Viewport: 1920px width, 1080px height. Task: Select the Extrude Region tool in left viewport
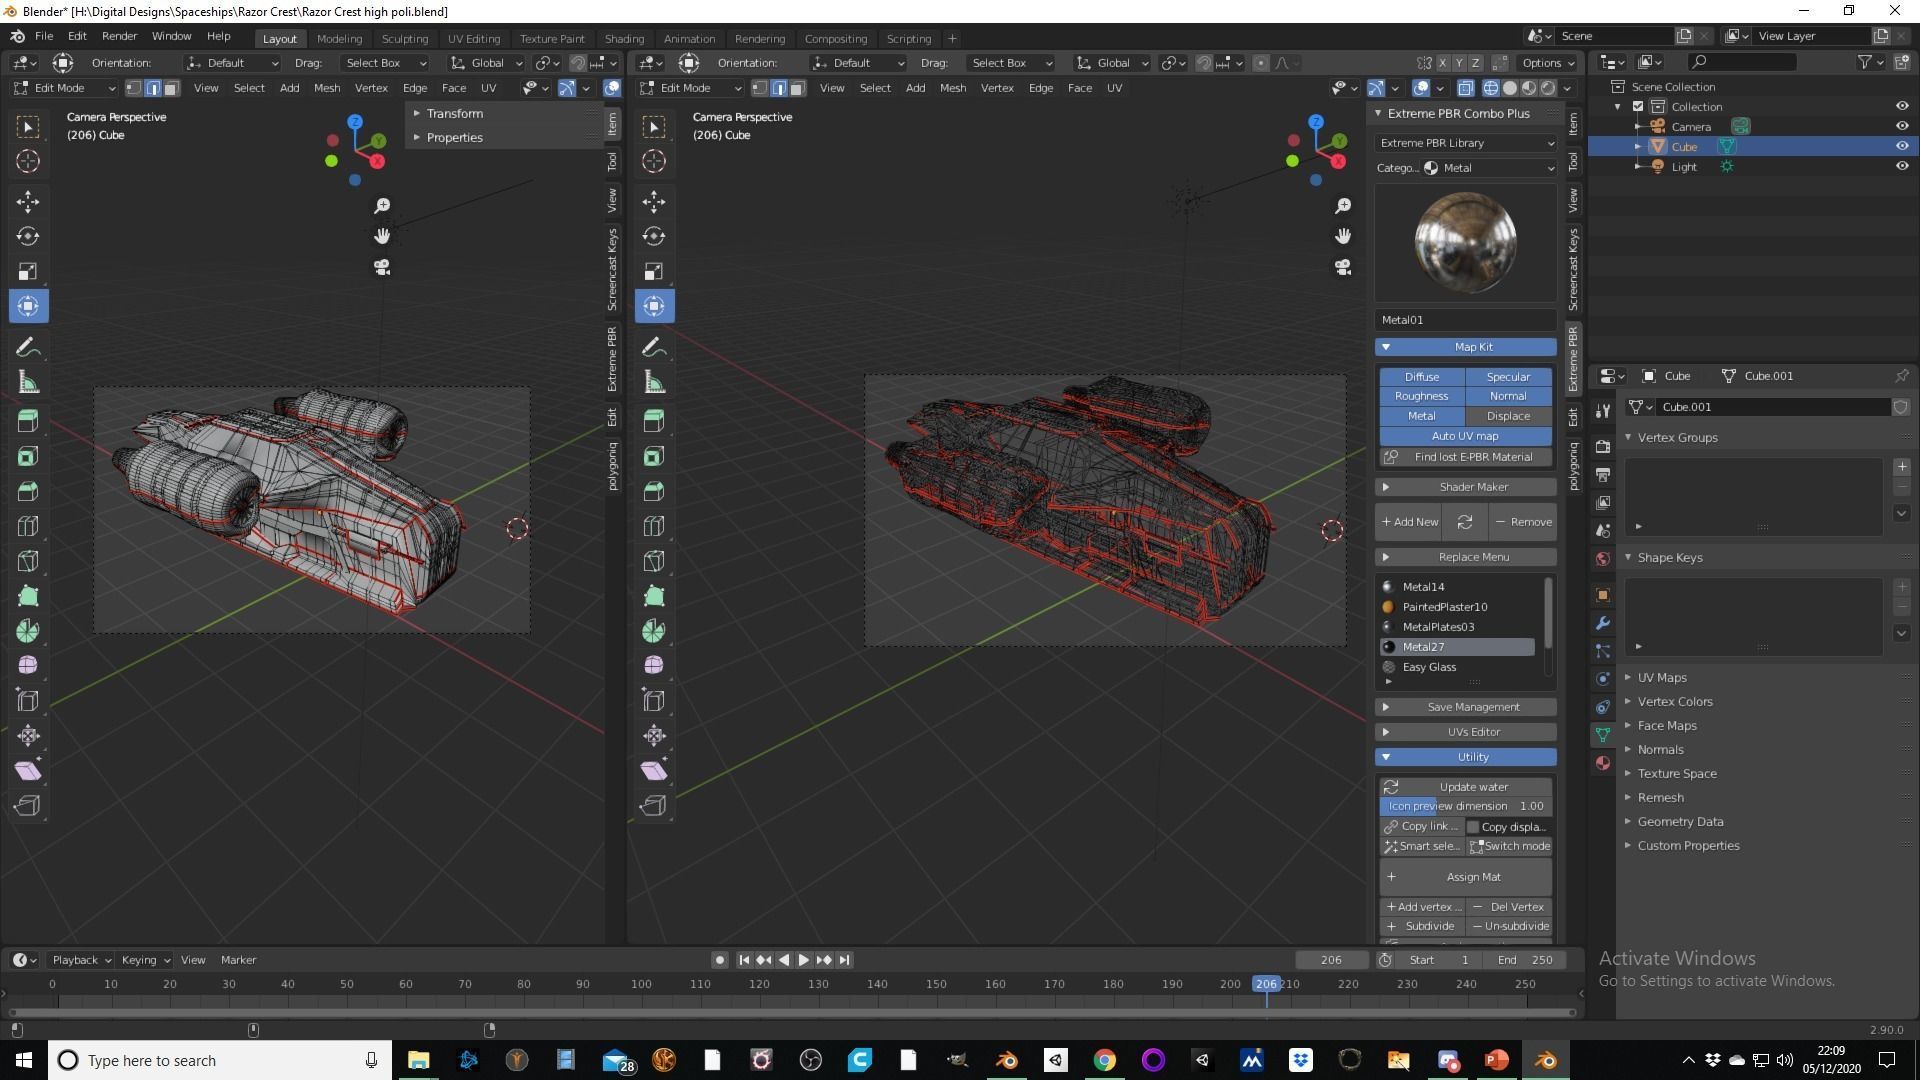(28, 421)
